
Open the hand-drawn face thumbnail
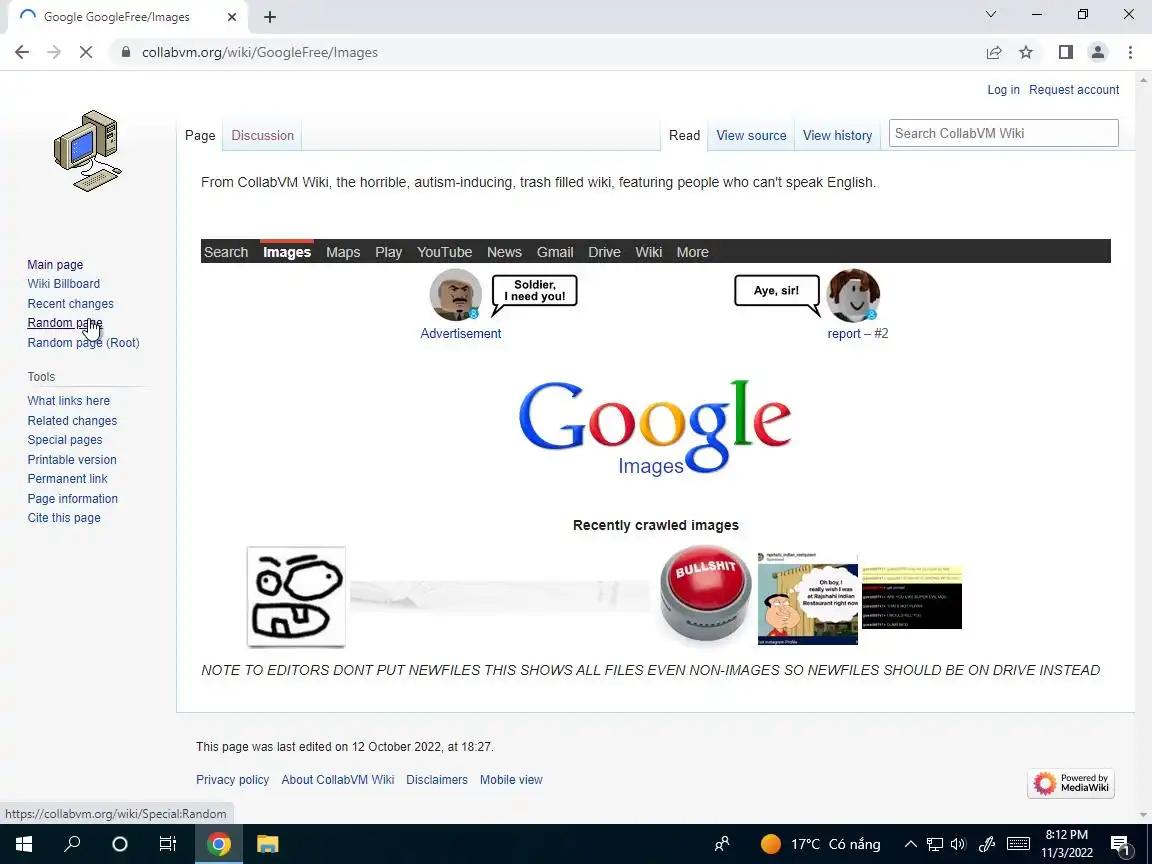296,597
